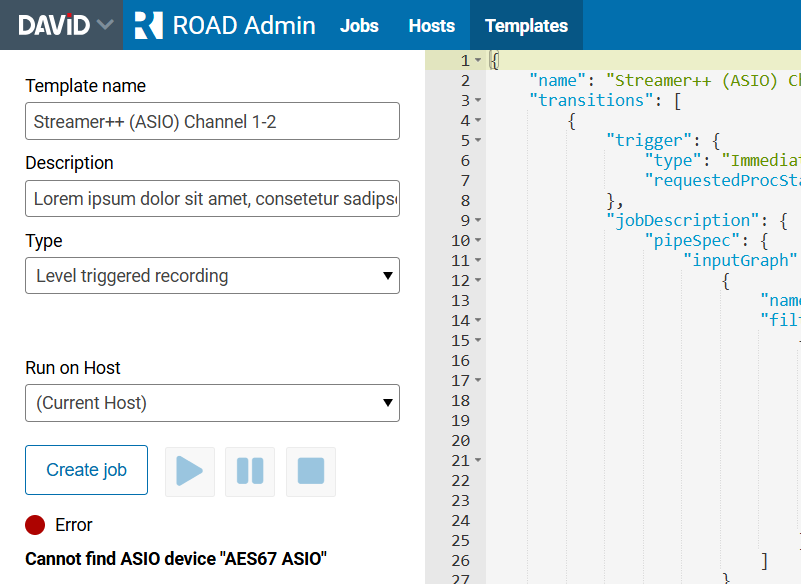Click the play job icon

(190, 471)
